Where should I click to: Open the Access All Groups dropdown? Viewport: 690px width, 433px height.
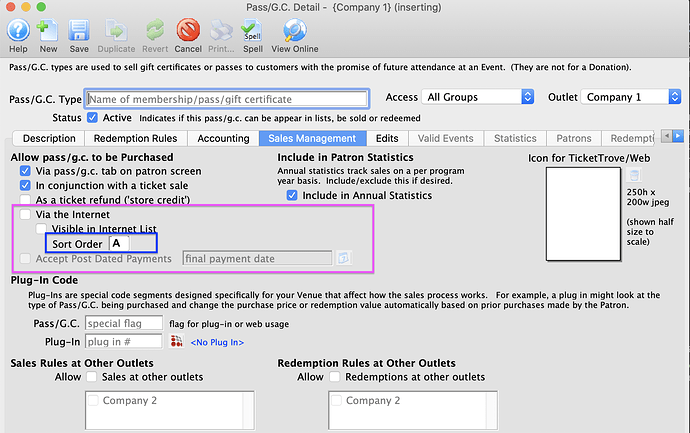(477, 97)
